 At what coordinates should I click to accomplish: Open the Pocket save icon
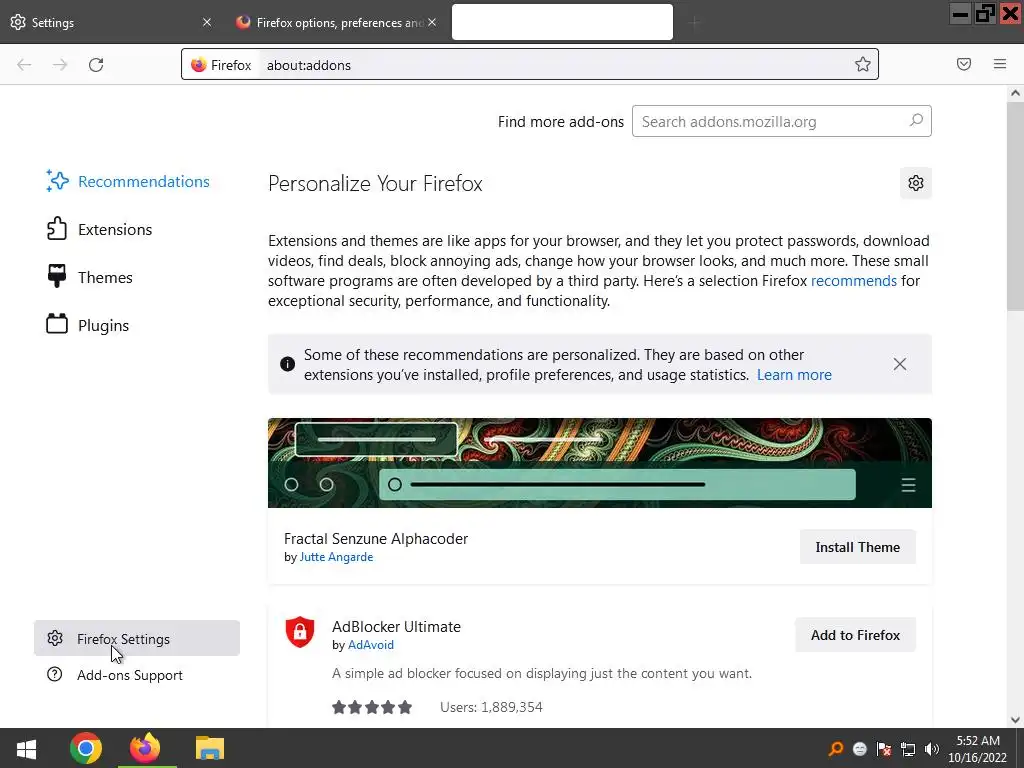click(964, 64)
